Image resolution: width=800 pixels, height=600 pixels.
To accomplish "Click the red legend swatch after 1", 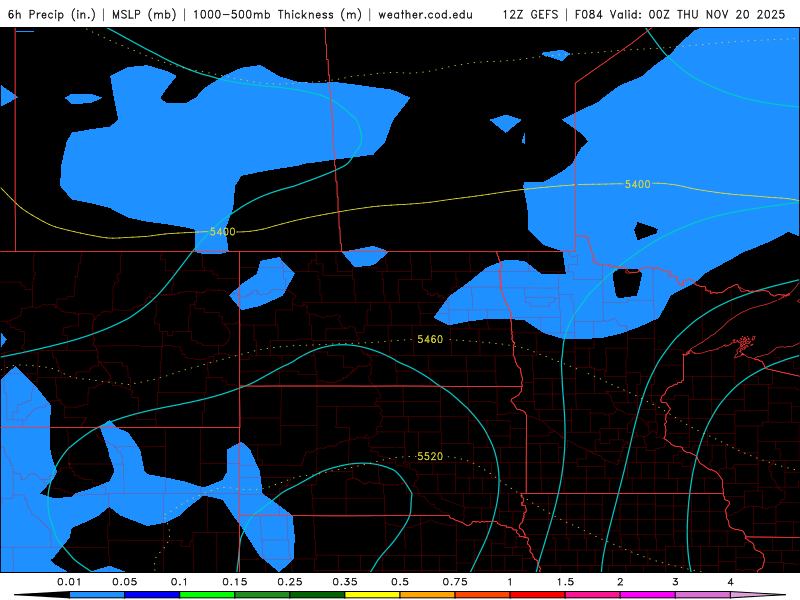I will coord(538,595).
